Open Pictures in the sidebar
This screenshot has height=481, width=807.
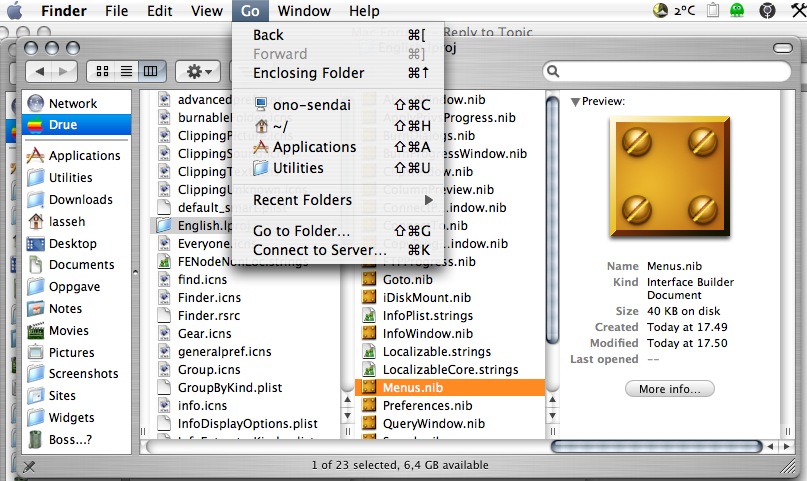tap(76, 352)
